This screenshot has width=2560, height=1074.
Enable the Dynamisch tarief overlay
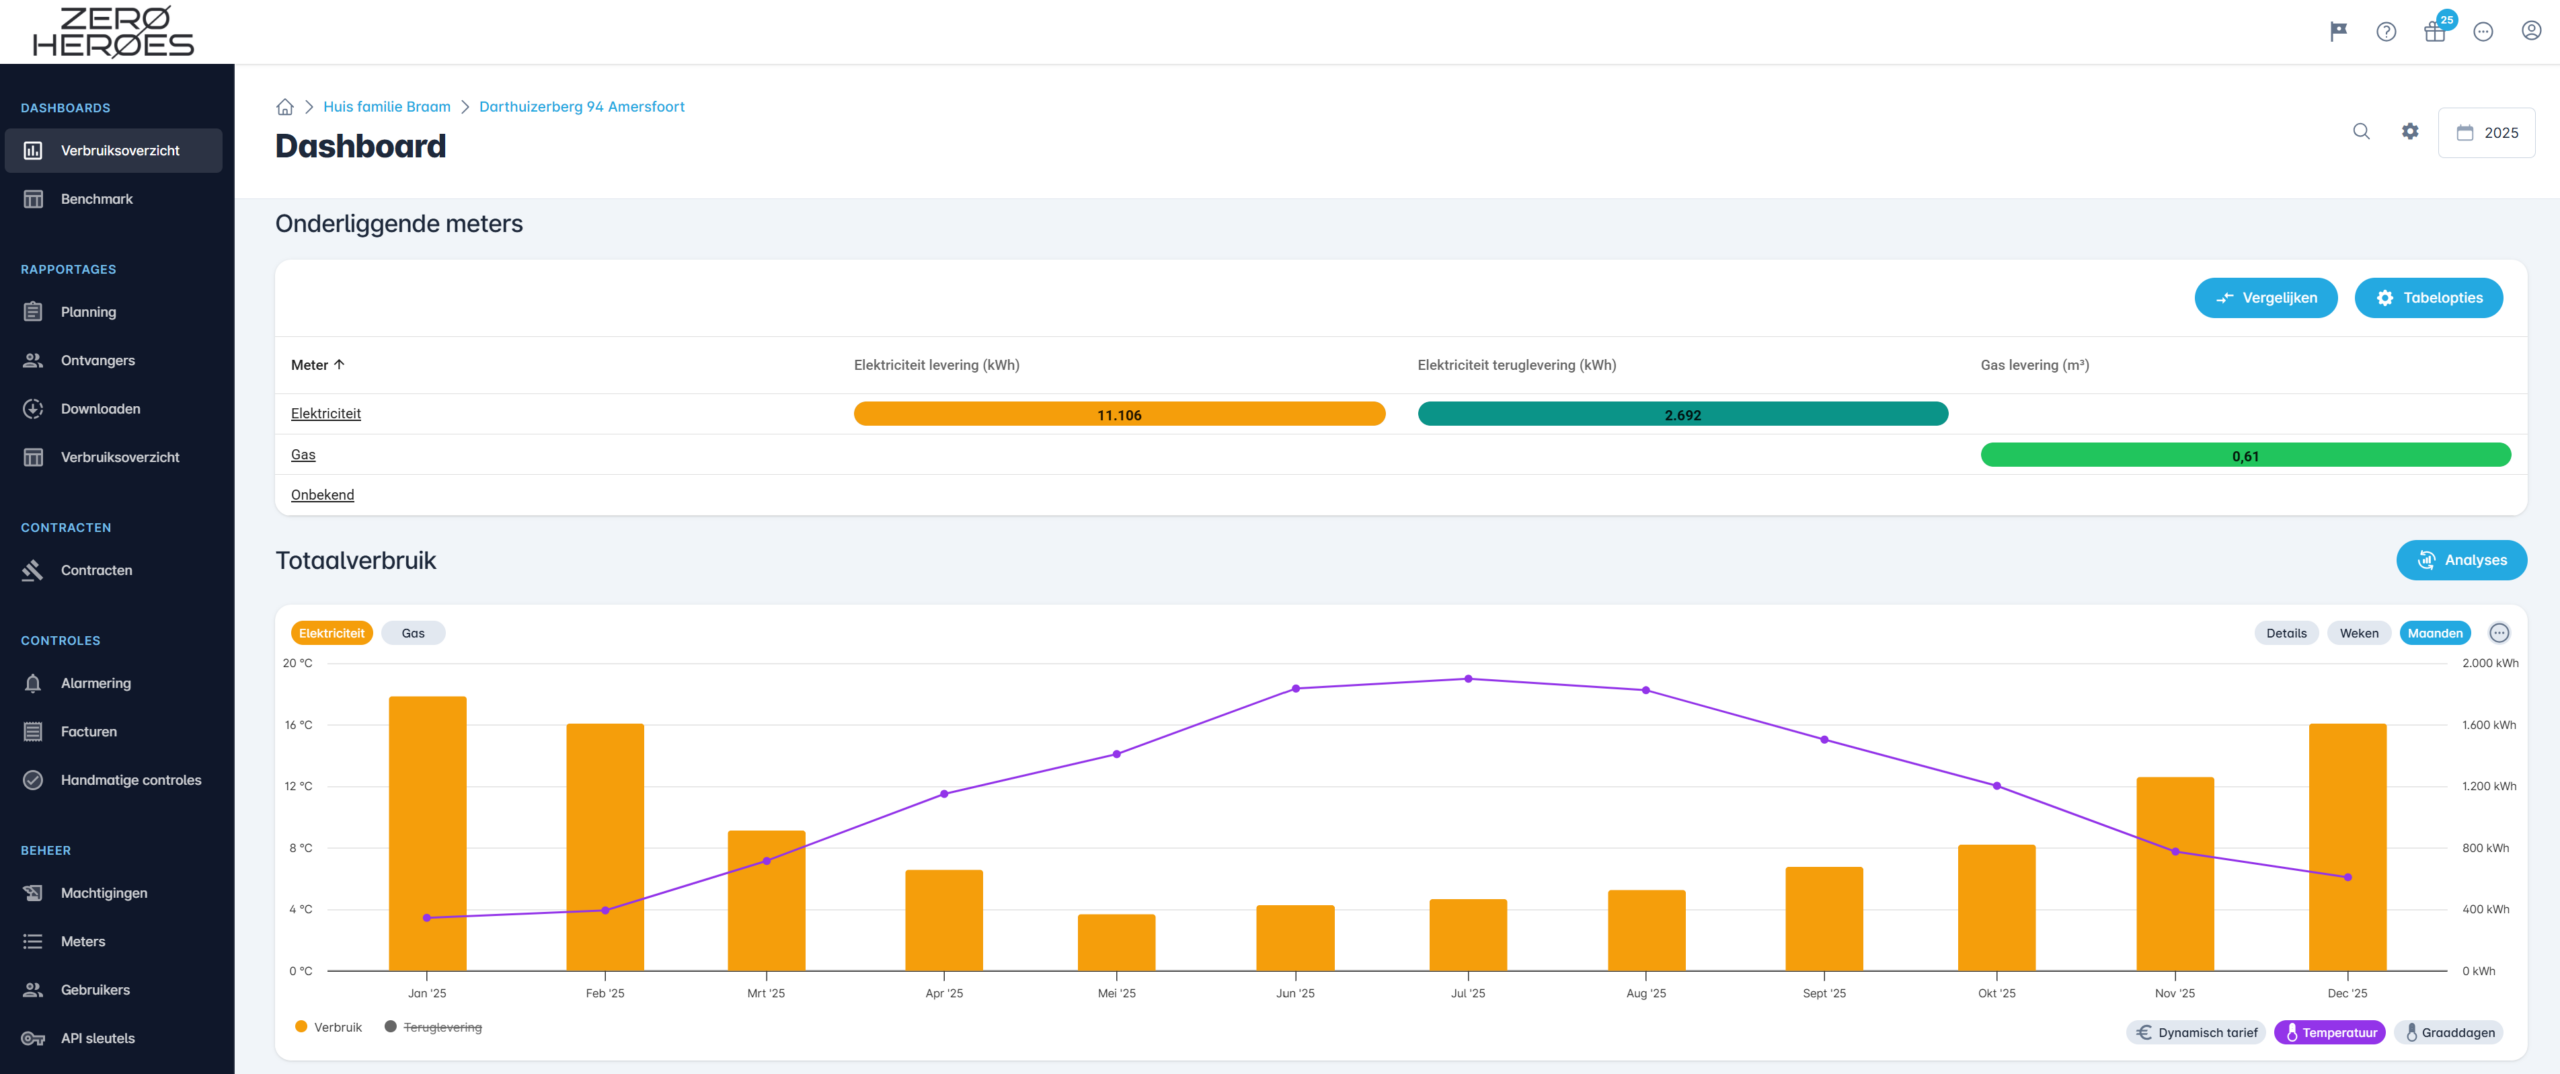(x=2197, y=1033)
